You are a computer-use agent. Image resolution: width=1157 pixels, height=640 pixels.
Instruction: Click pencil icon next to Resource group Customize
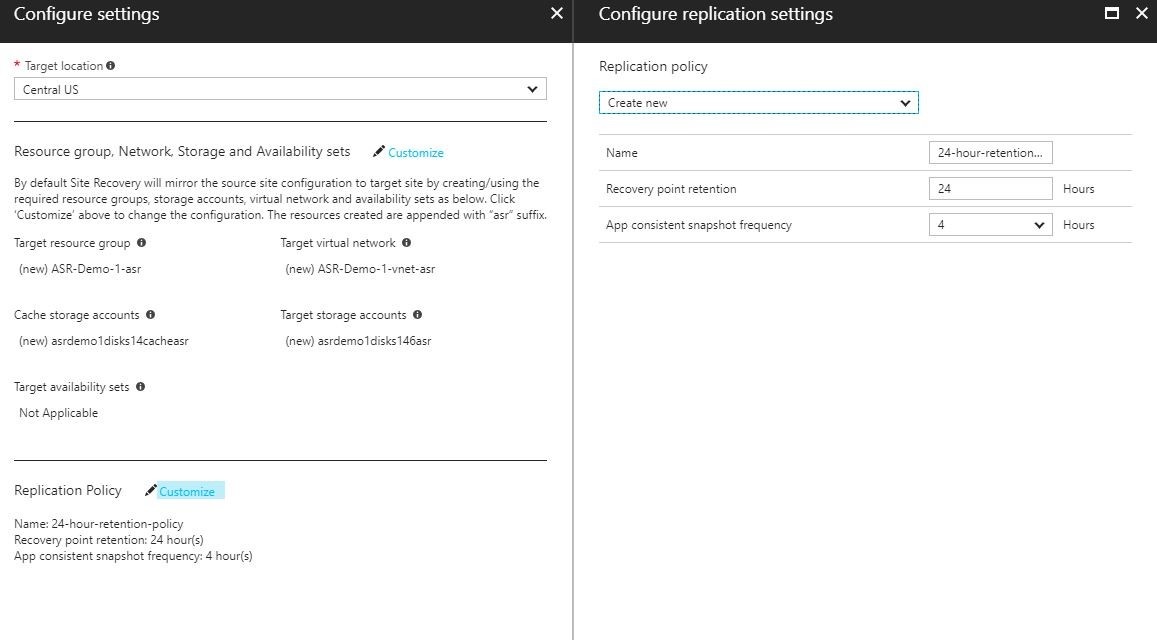point(379,151)
